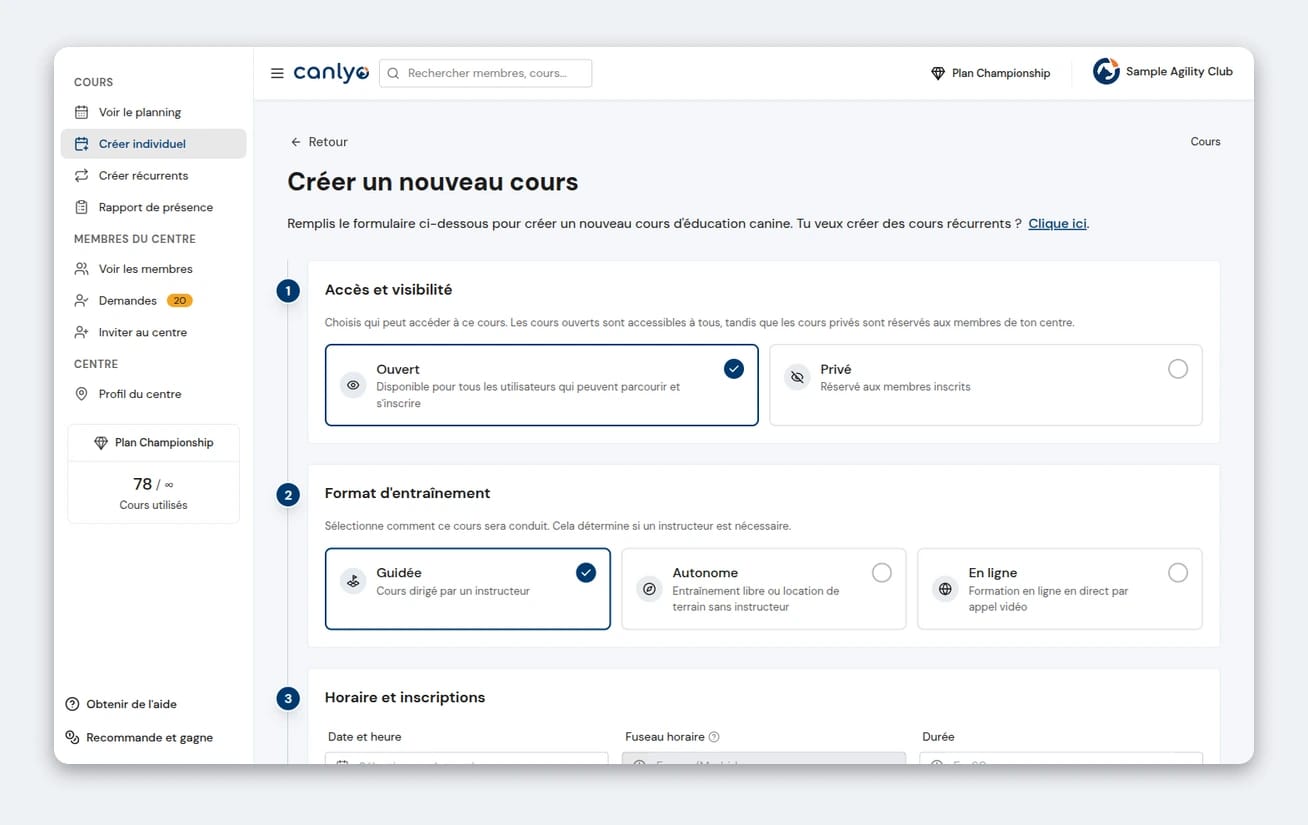Click Obtenir de l'aide link
This screenshot has height=825, width=1308.
click(x=121, y=704)
